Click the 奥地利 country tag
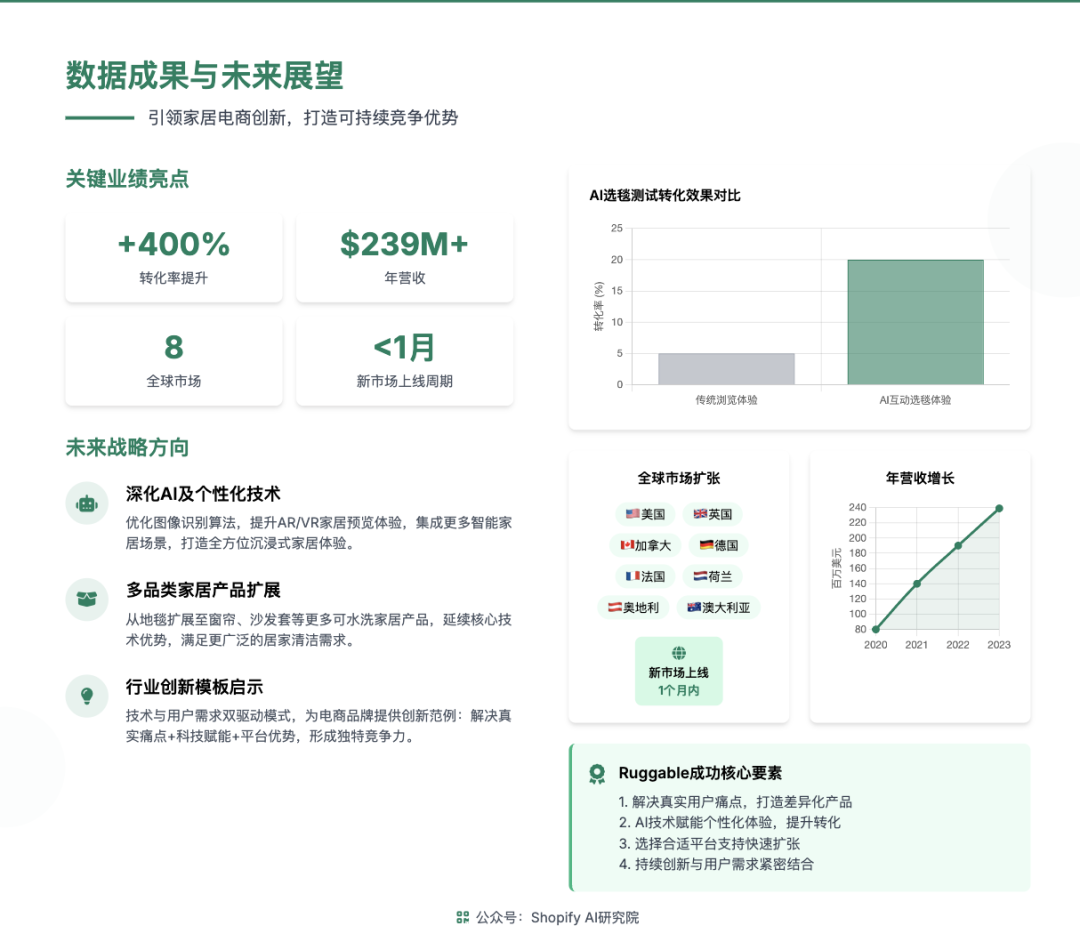The width and height of the screenshot is (1080, 950). [x=634, y=607]
